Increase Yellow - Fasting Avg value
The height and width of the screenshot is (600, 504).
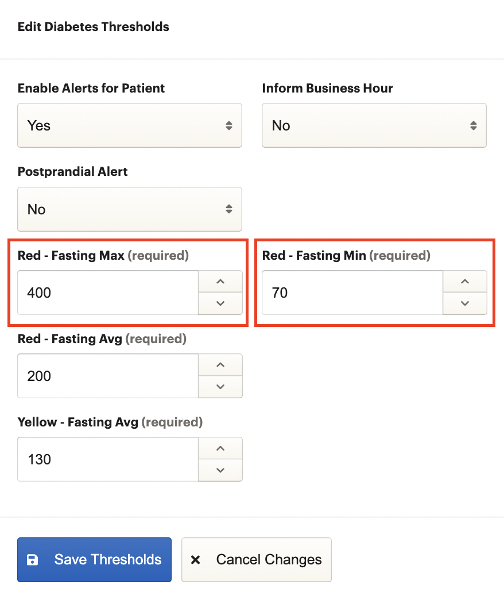coord(220,448)
